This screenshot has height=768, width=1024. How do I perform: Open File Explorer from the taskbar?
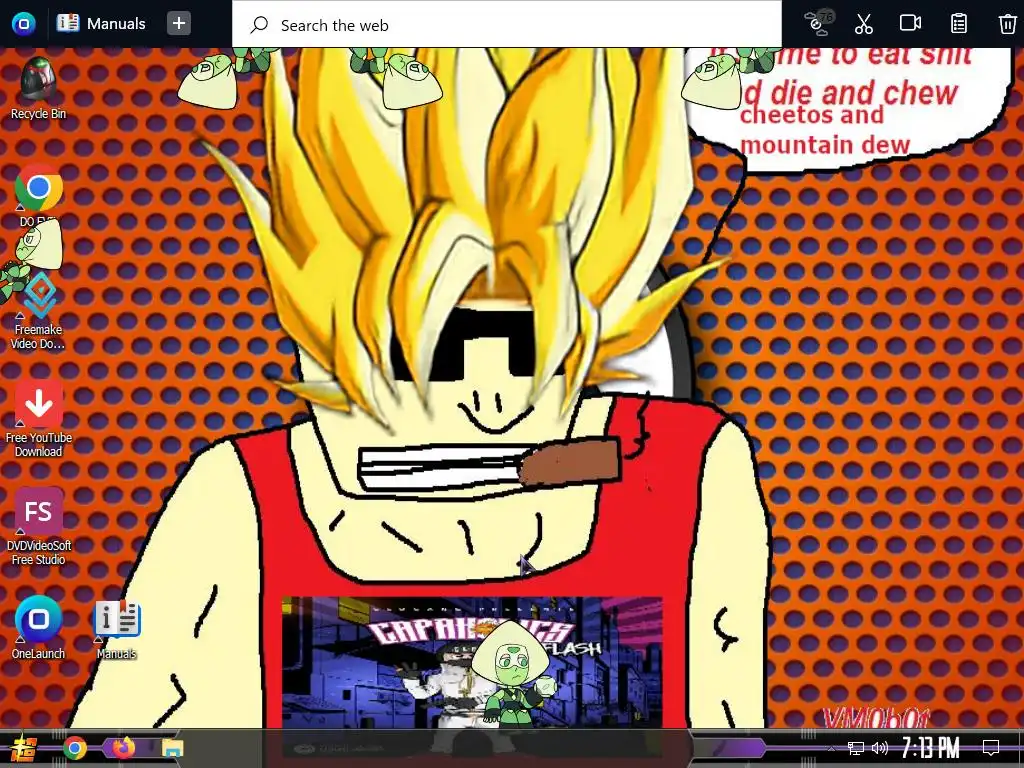click(172, 748)
